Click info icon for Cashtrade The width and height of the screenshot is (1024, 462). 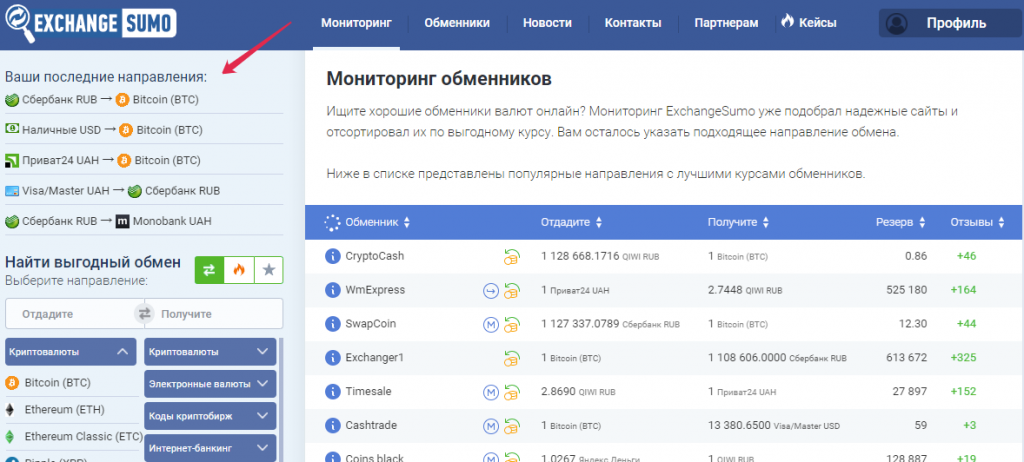333,425
